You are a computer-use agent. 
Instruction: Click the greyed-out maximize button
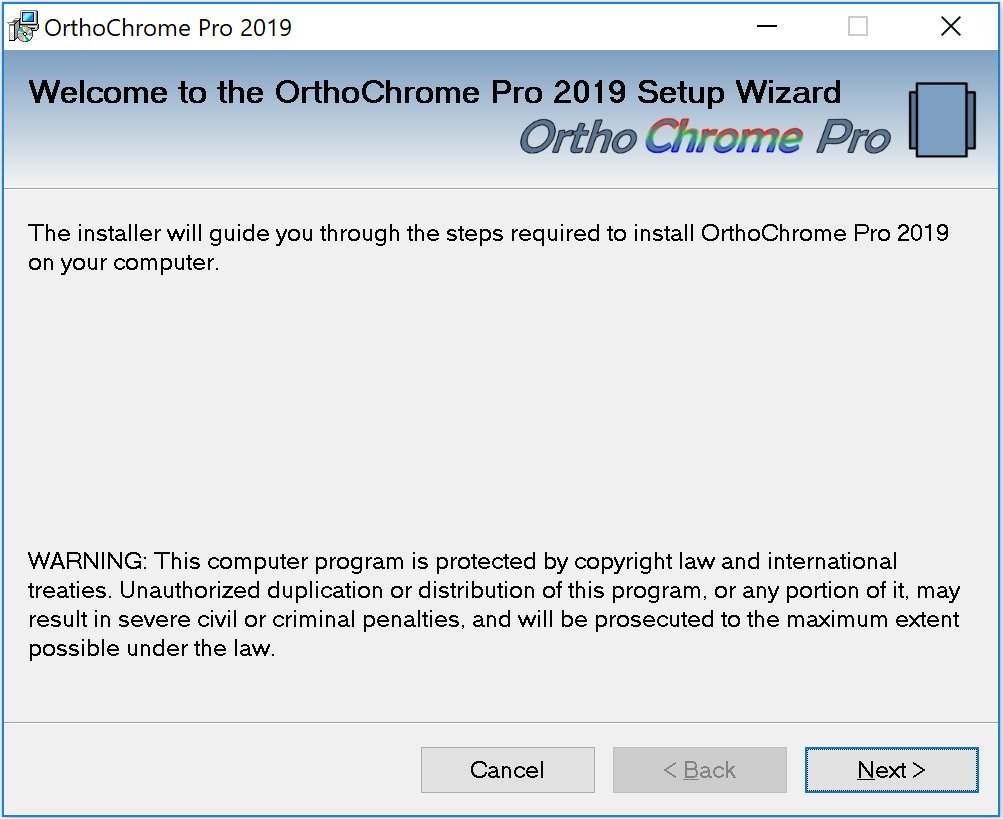(857, 27)
